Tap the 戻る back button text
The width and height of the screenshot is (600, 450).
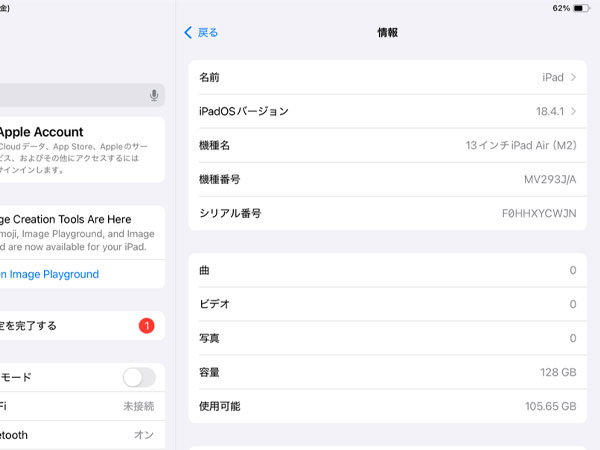click(x=208, y=33)
